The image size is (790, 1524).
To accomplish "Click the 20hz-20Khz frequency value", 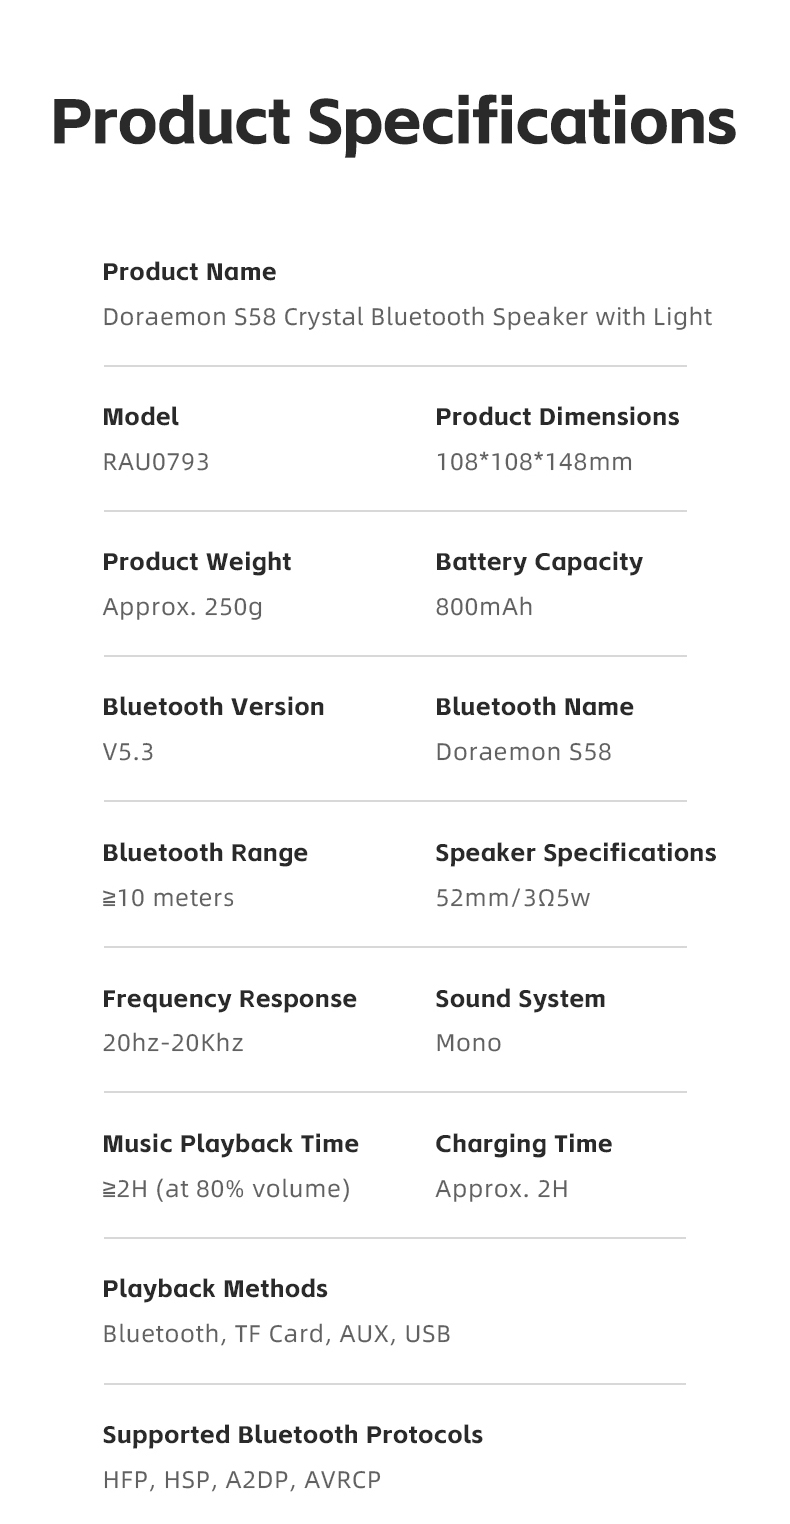I will coord(173,1043).
